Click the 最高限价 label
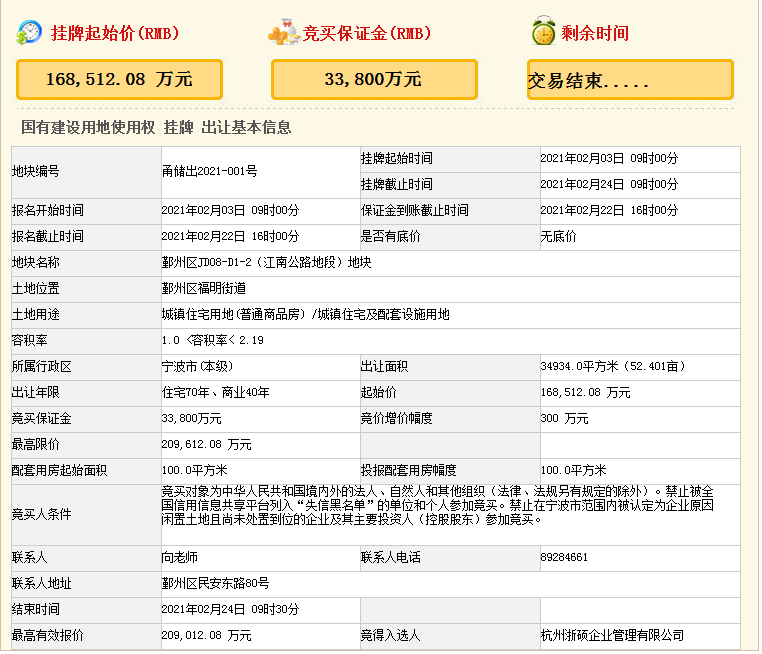762x654 pixels. tap(35, 445)
